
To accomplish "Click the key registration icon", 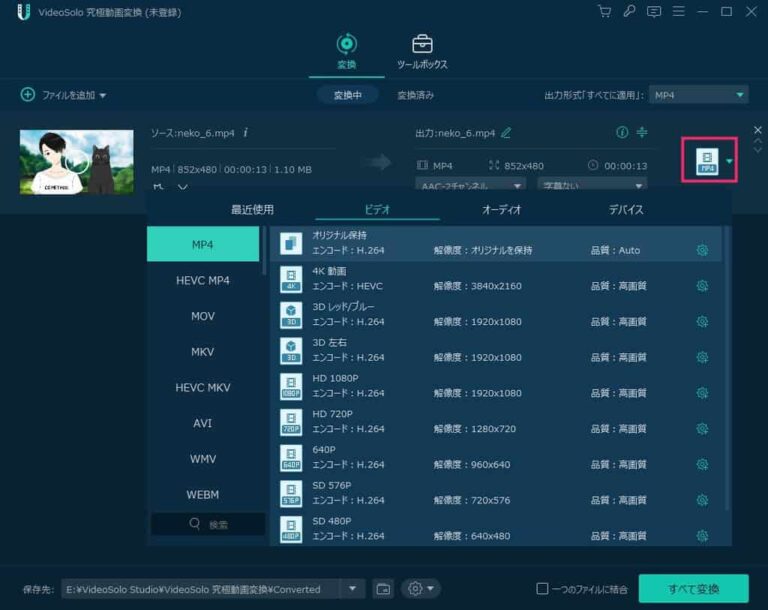I will [629, 12].
